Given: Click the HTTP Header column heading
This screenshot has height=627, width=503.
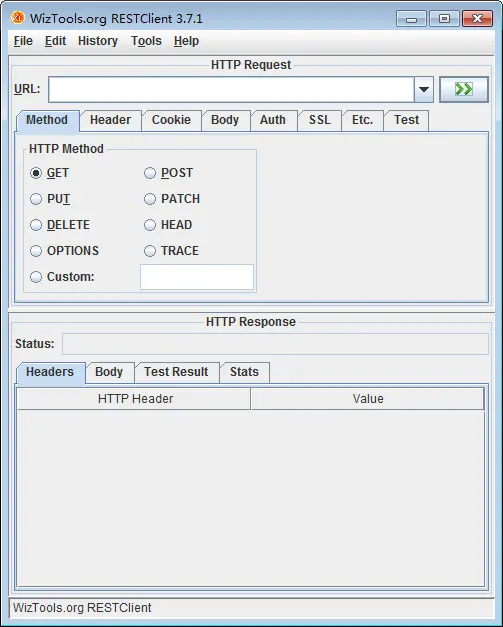Looking at the screenshot, I should (134, 399).
